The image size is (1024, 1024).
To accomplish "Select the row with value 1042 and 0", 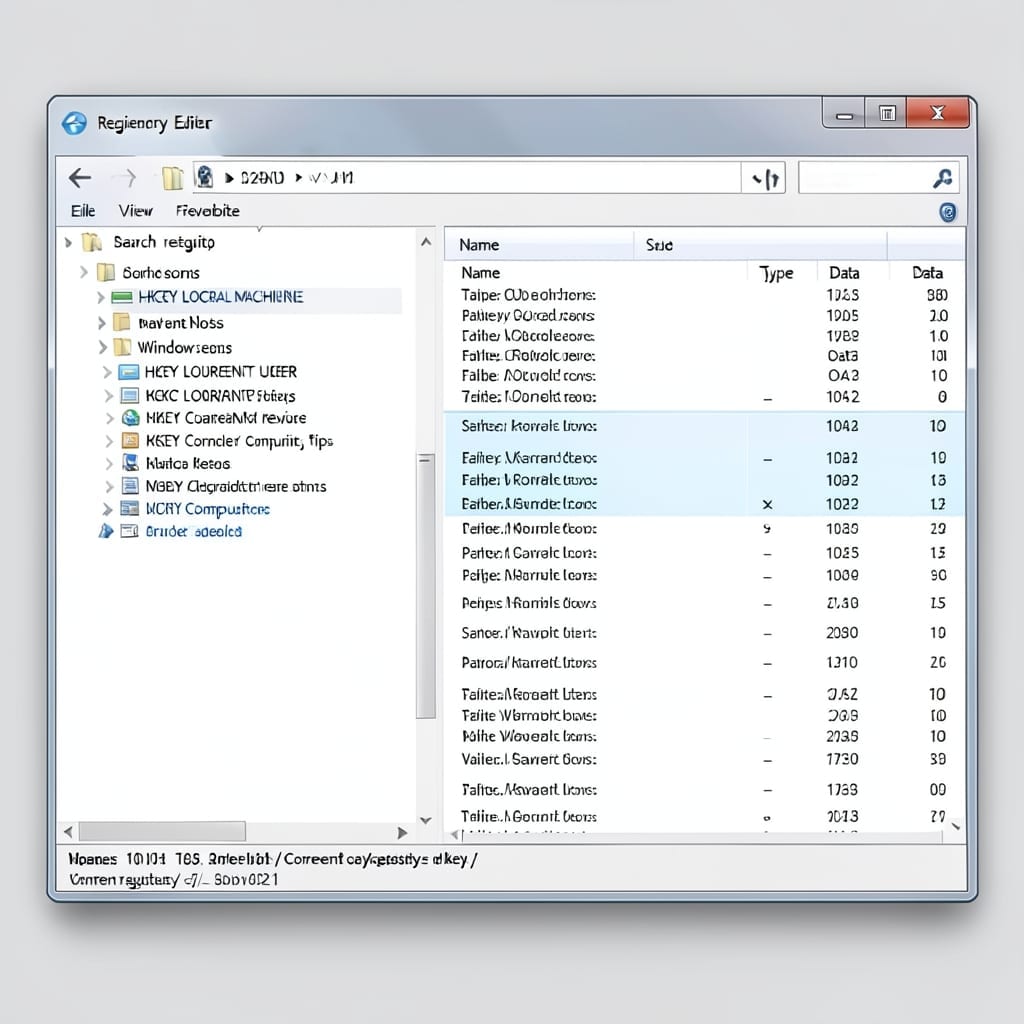I will [x=704, y=397].
